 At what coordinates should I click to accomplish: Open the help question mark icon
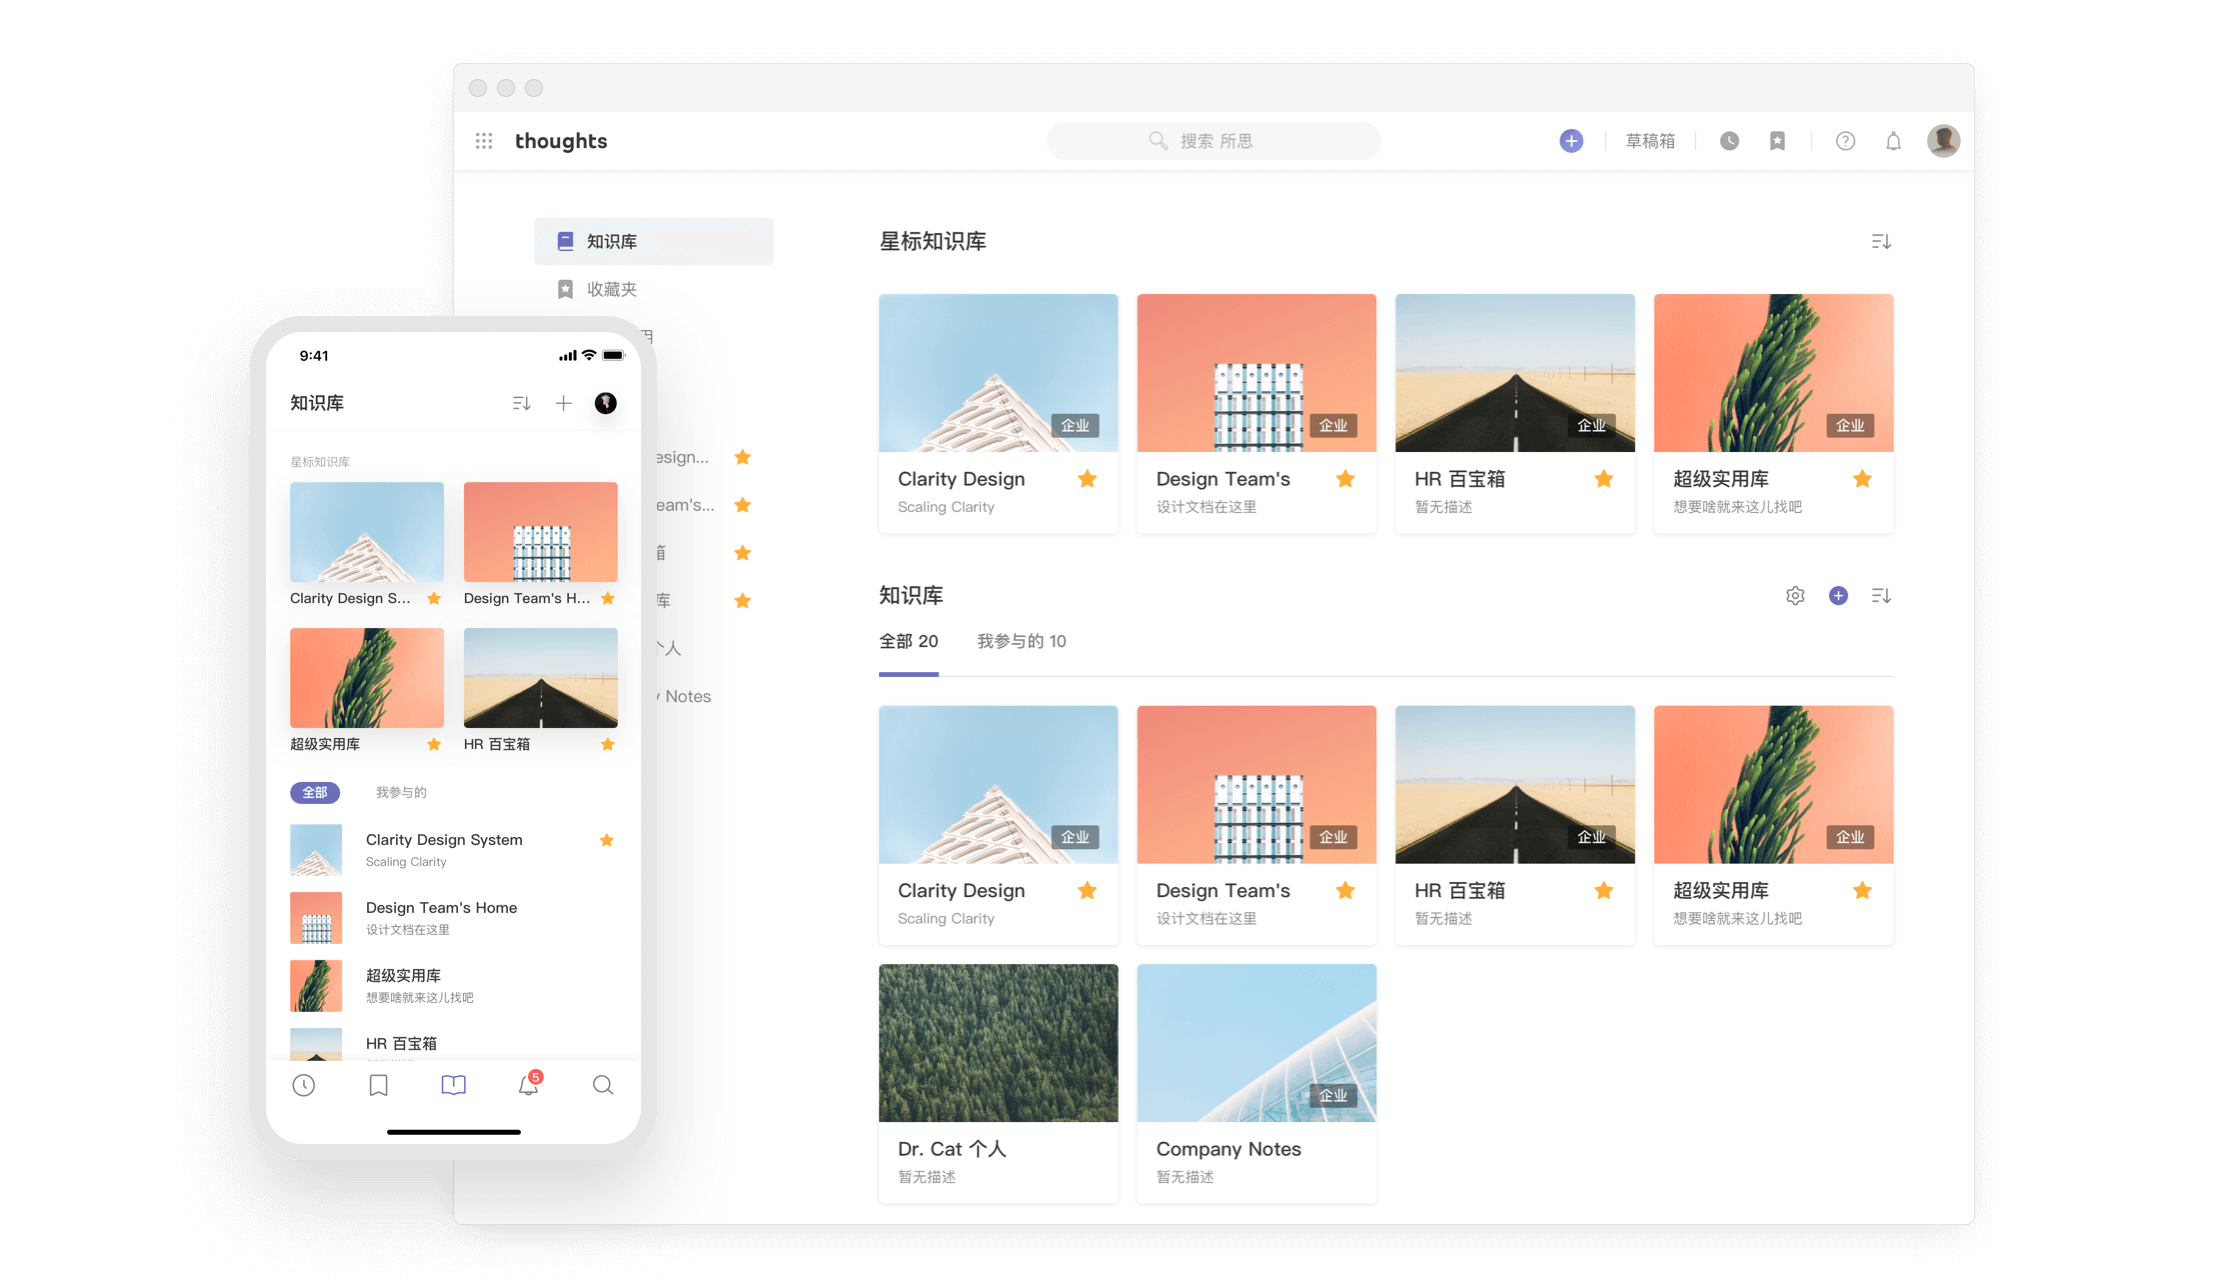[x=1845, y=141]
